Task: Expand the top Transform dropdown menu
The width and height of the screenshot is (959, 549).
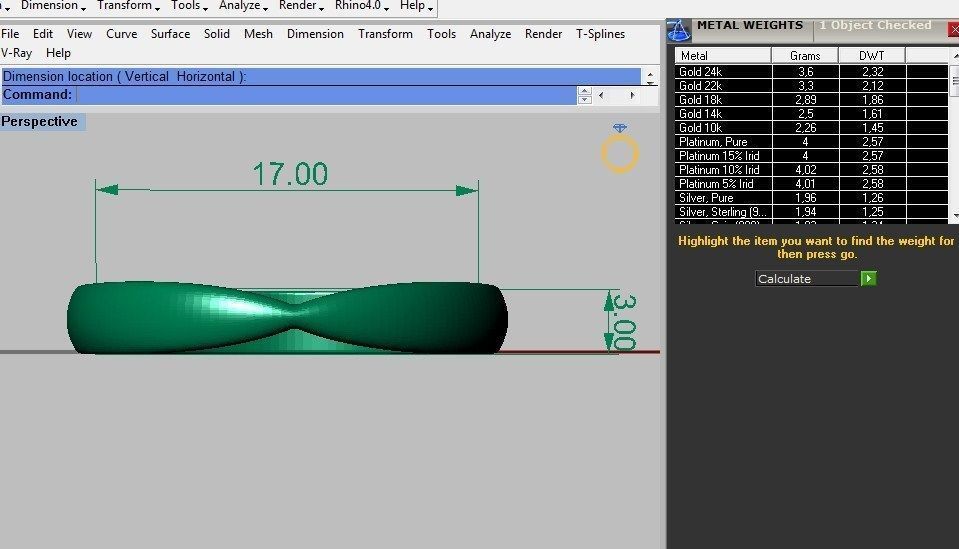Action: [128, 6]
